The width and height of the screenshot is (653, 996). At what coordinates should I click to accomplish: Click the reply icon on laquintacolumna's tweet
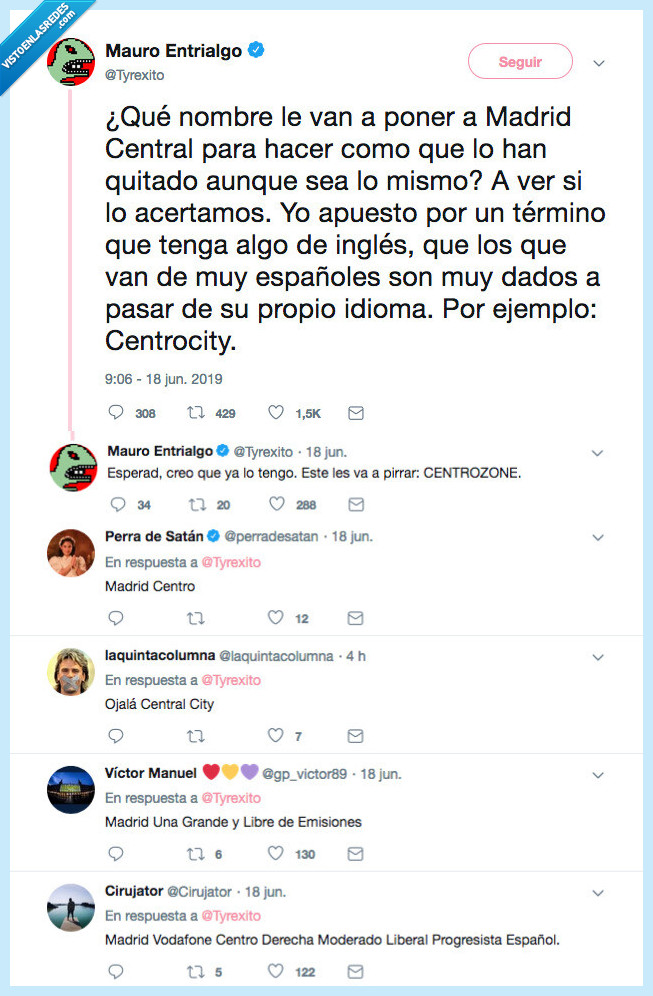click(x=116, y=736)
